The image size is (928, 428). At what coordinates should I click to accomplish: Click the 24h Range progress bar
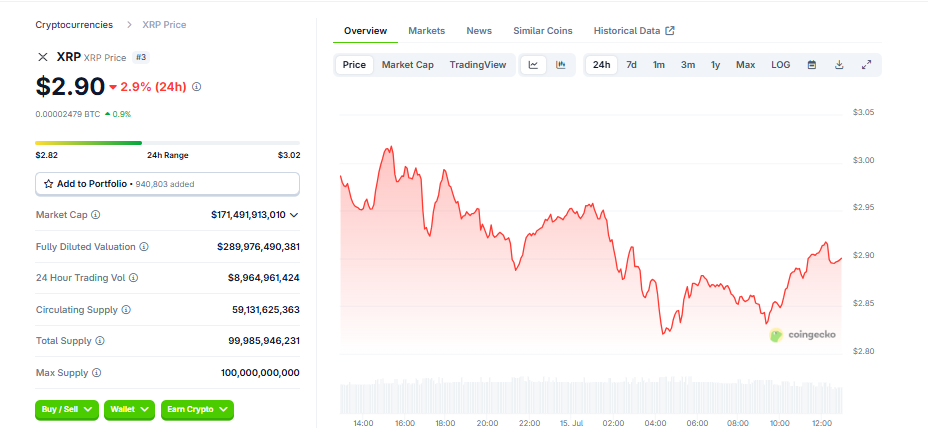point(167,143)
